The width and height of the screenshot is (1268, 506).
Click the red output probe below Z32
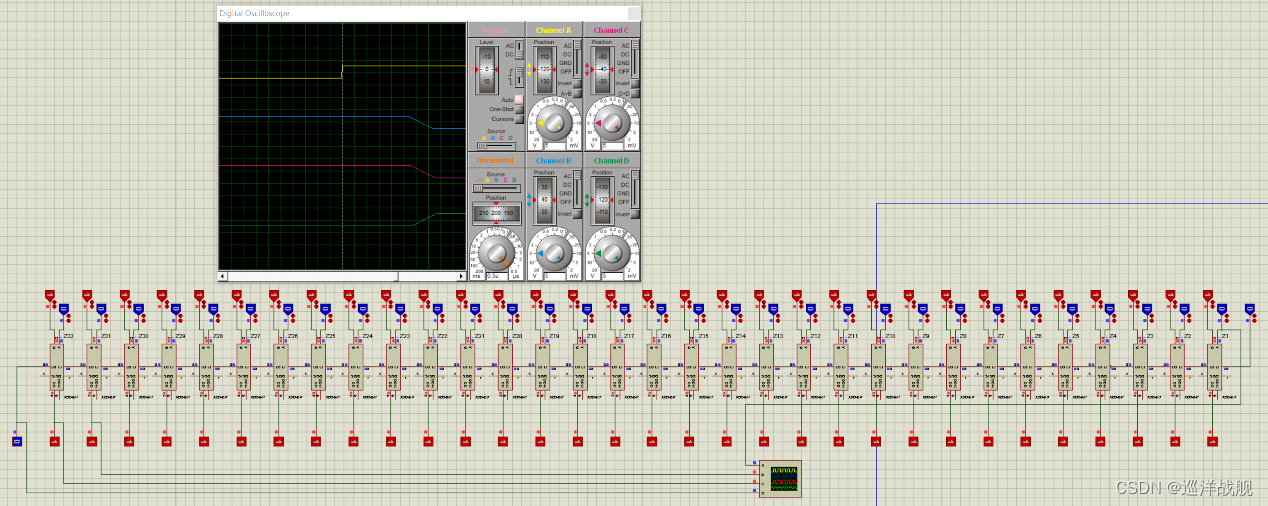tap(55, 440)
